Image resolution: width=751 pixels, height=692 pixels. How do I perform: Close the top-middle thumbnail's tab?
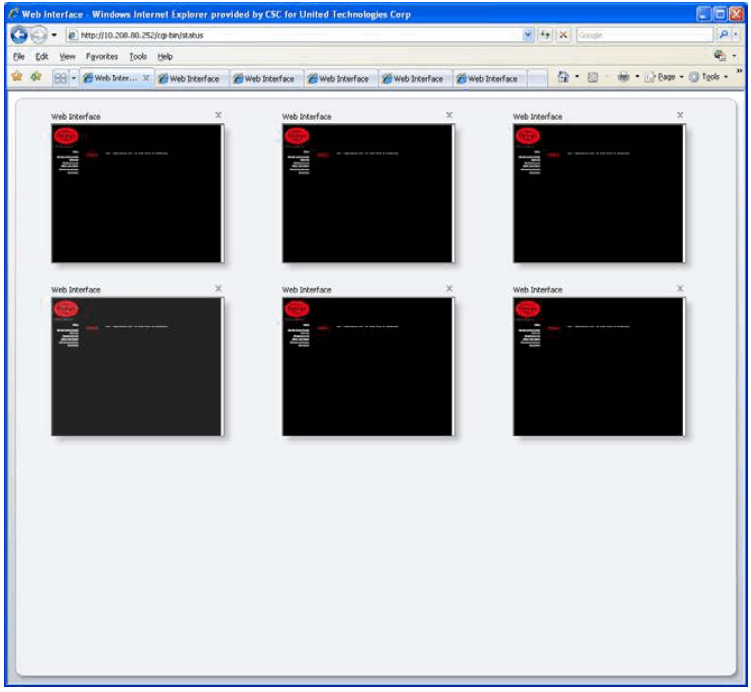pos(449,115)
